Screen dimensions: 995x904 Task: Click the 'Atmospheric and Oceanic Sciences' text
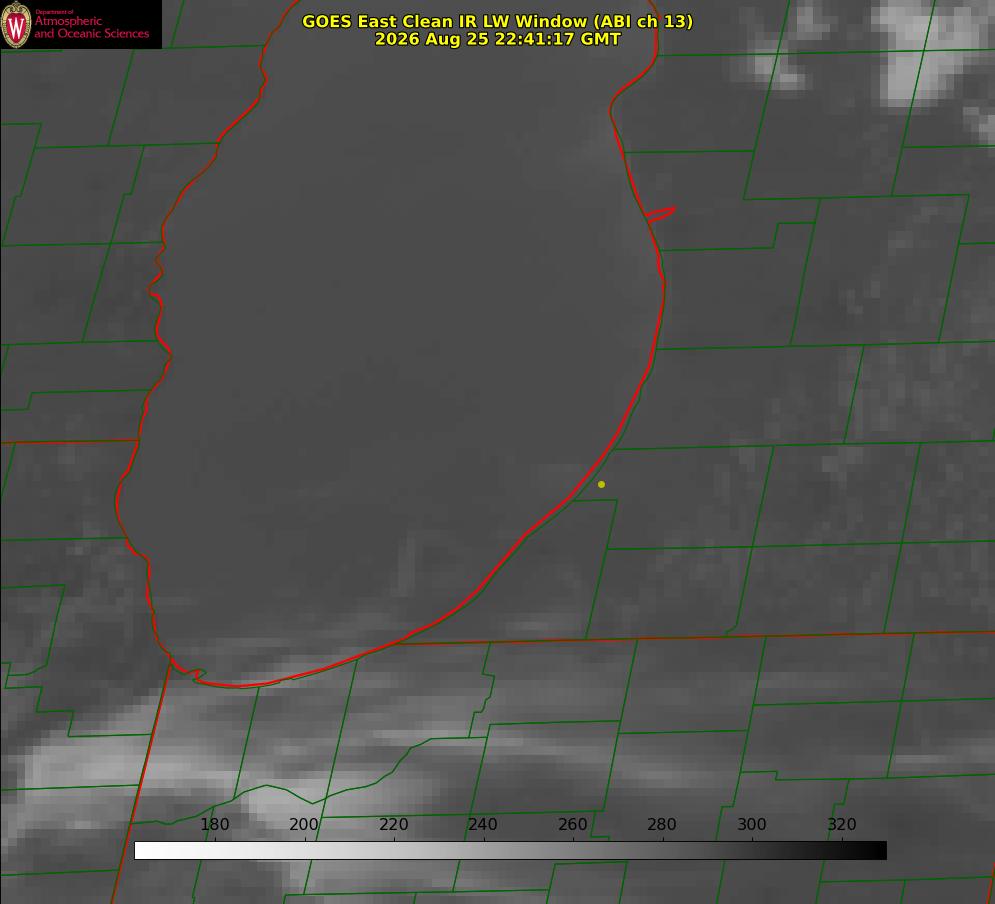(x=91, y=27)
